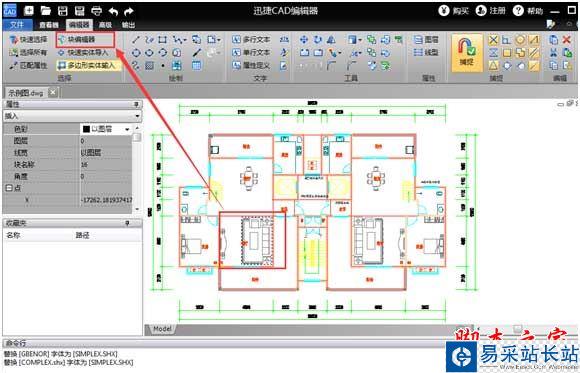
Task: Toggle the square snap mode
Action: tap(506, 53)
